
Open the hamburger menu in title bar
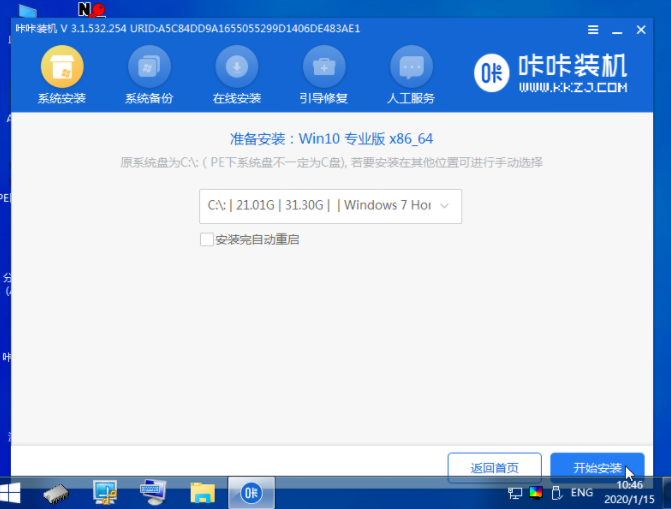pyautogui.click(x=593, y=29)
